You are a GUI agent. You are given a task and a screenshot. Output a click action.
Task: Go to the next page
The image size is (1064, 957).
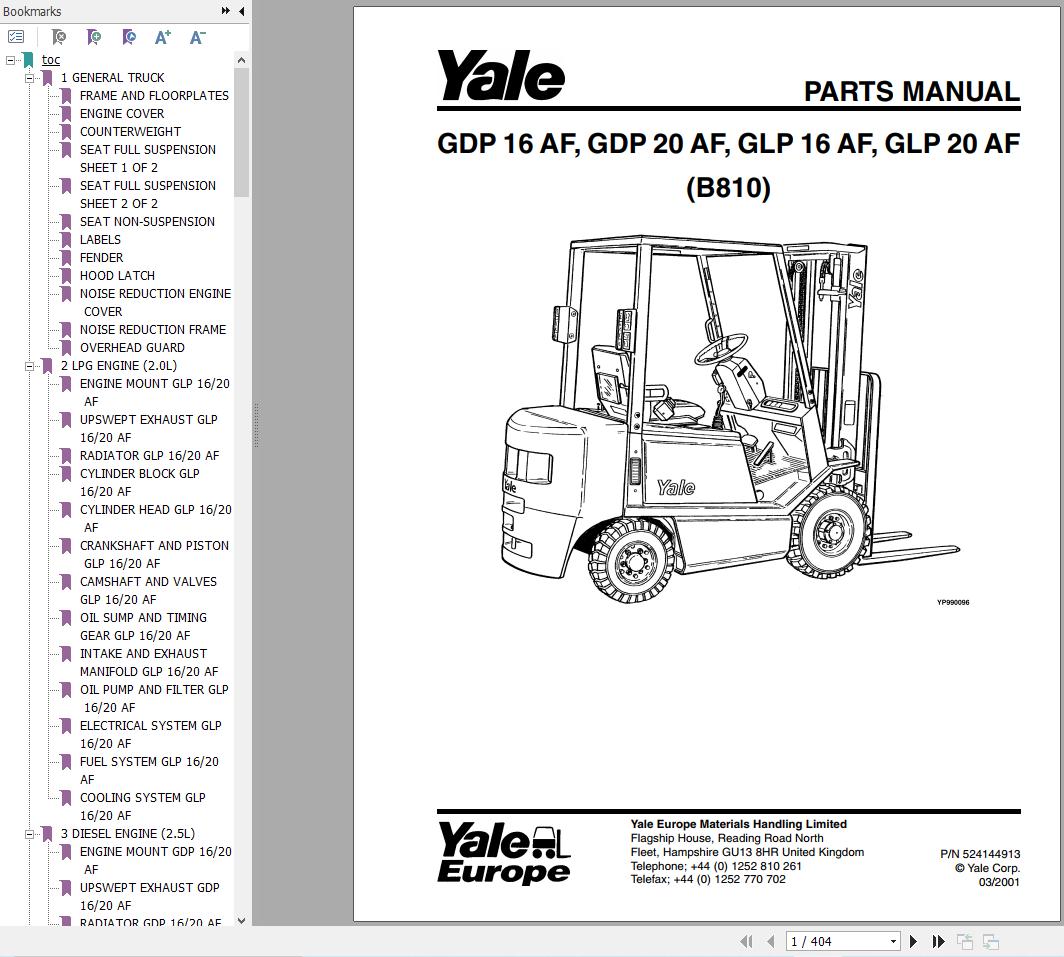pyautogui.click(x=913, y=941)
